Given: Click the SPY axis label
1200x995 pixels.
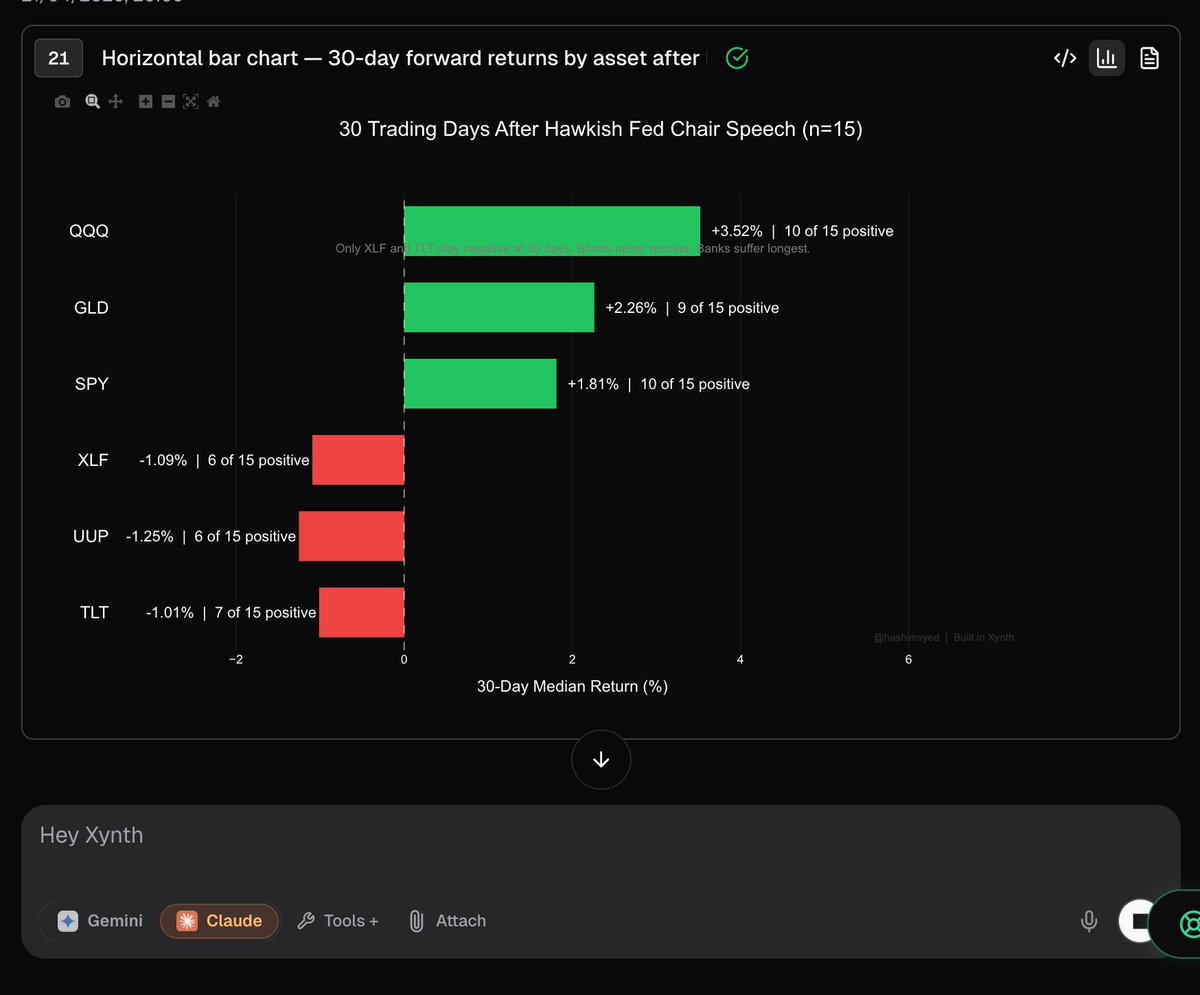Looking at the screenshot, I should tap(91, 384).
